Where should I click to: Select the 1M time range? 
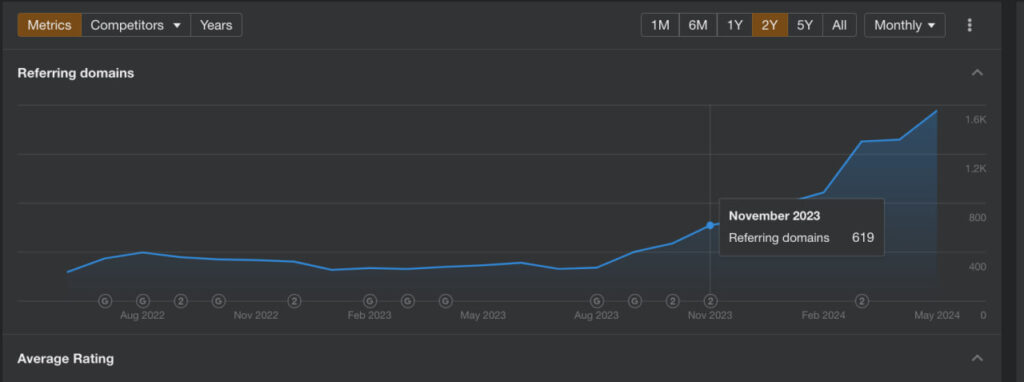pos(660,25)
